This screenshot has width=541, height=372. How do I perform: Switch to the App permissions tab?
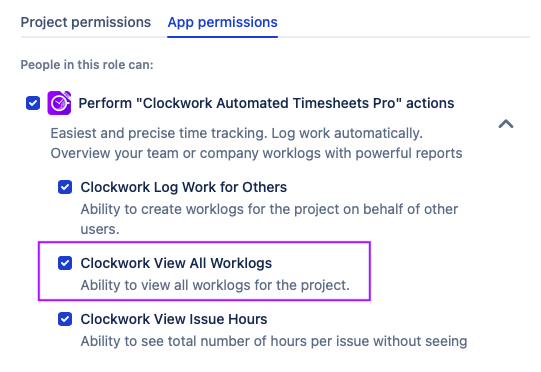pos(223,22)
